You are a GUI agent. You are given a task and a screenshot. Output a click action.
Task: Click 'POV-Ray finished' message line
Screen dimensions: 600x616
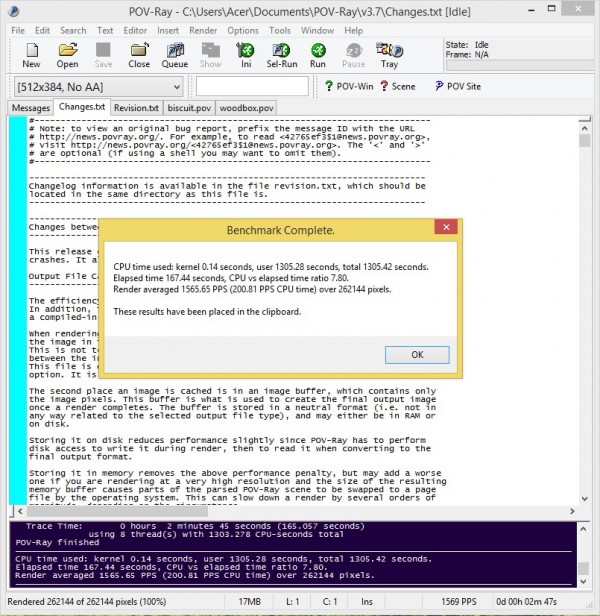57,543
